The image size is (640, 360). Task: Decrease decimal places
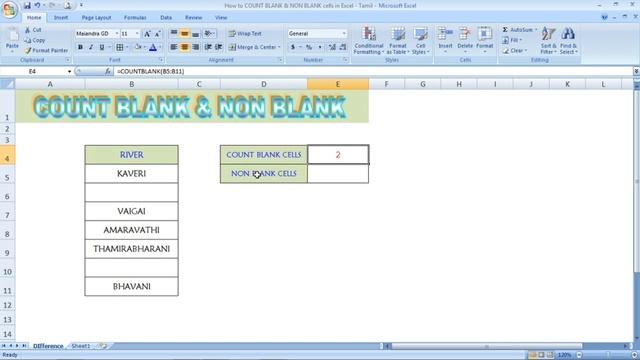[x=343, y=47]
